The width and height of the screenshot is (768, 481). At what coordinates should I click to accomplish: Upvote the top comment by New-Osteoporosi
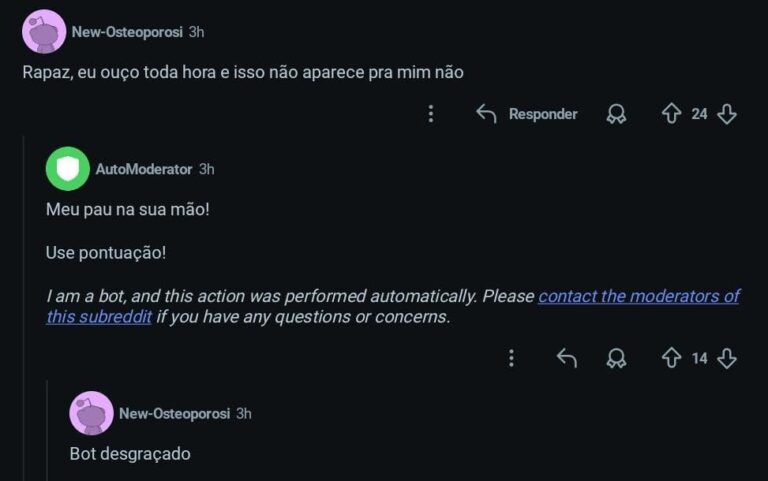[x=672, y=114]
